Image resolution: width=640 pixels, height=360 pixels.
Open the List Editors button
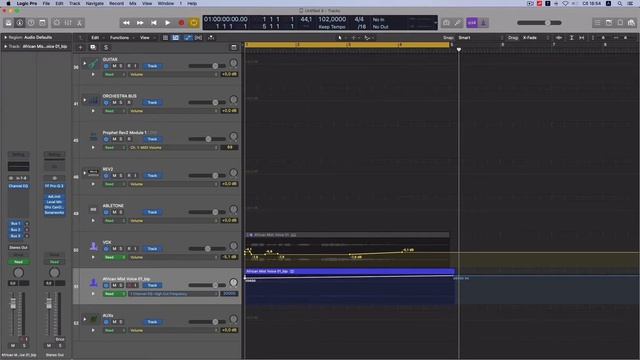click(598, 23)
